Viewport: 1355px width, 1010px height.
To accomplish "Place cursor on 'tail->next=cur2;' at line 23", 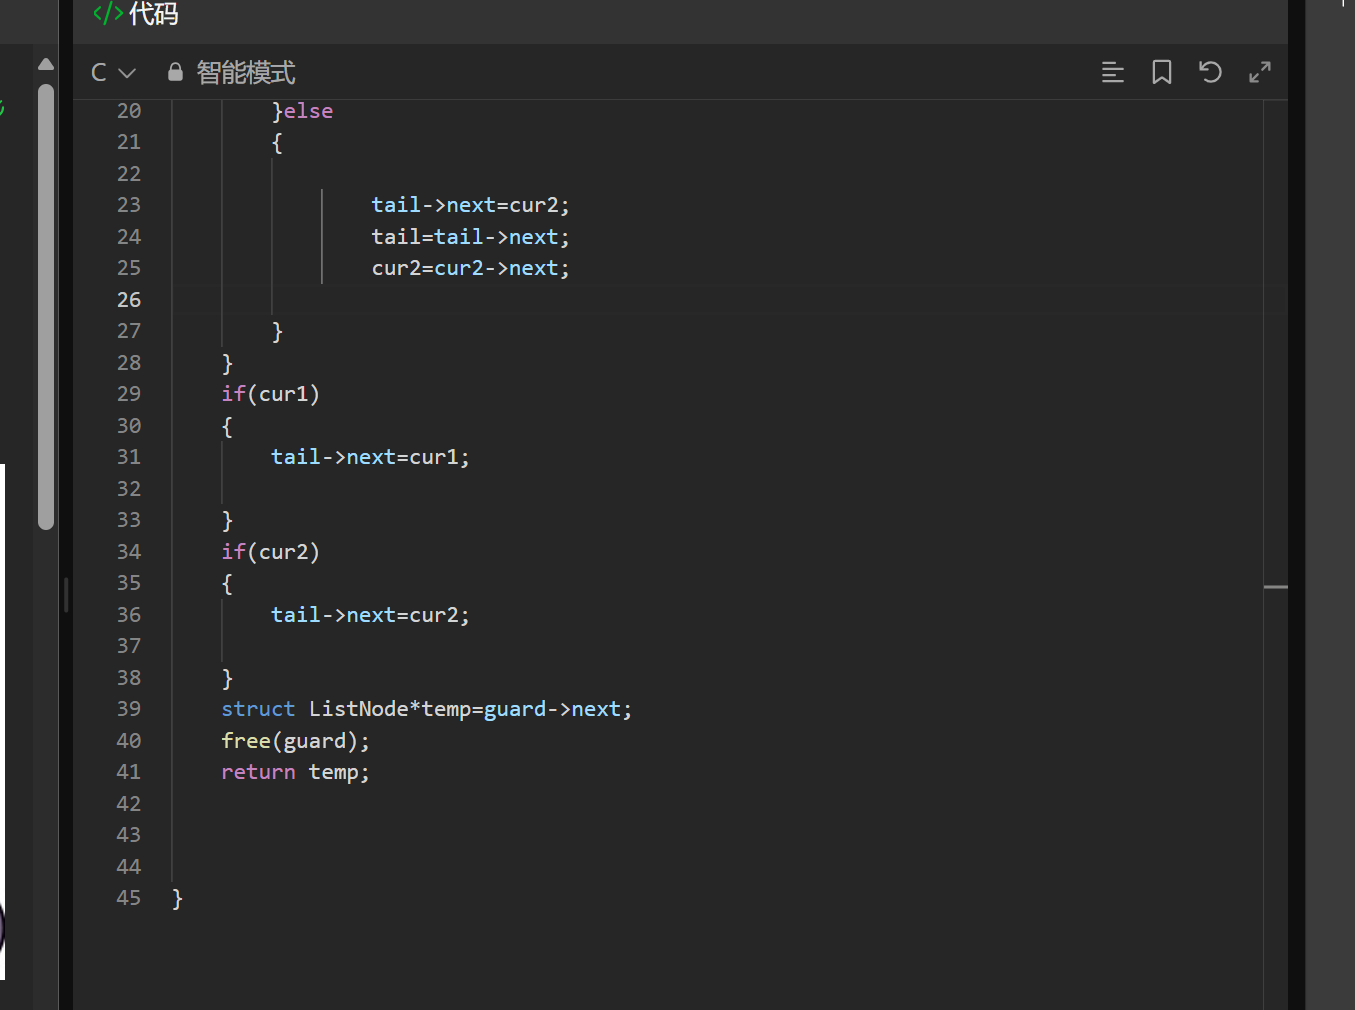I will [470, 205].
